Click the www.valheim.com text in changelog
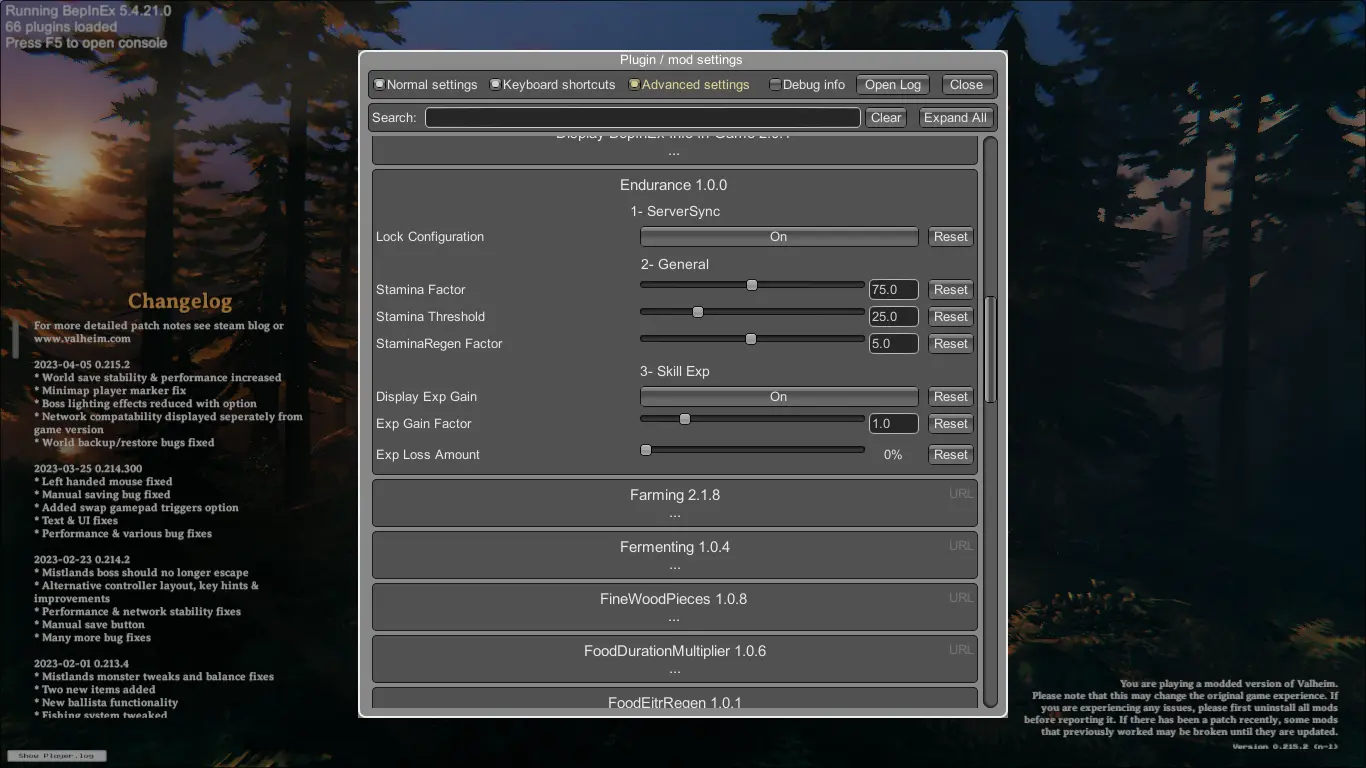 pos(82,339)
